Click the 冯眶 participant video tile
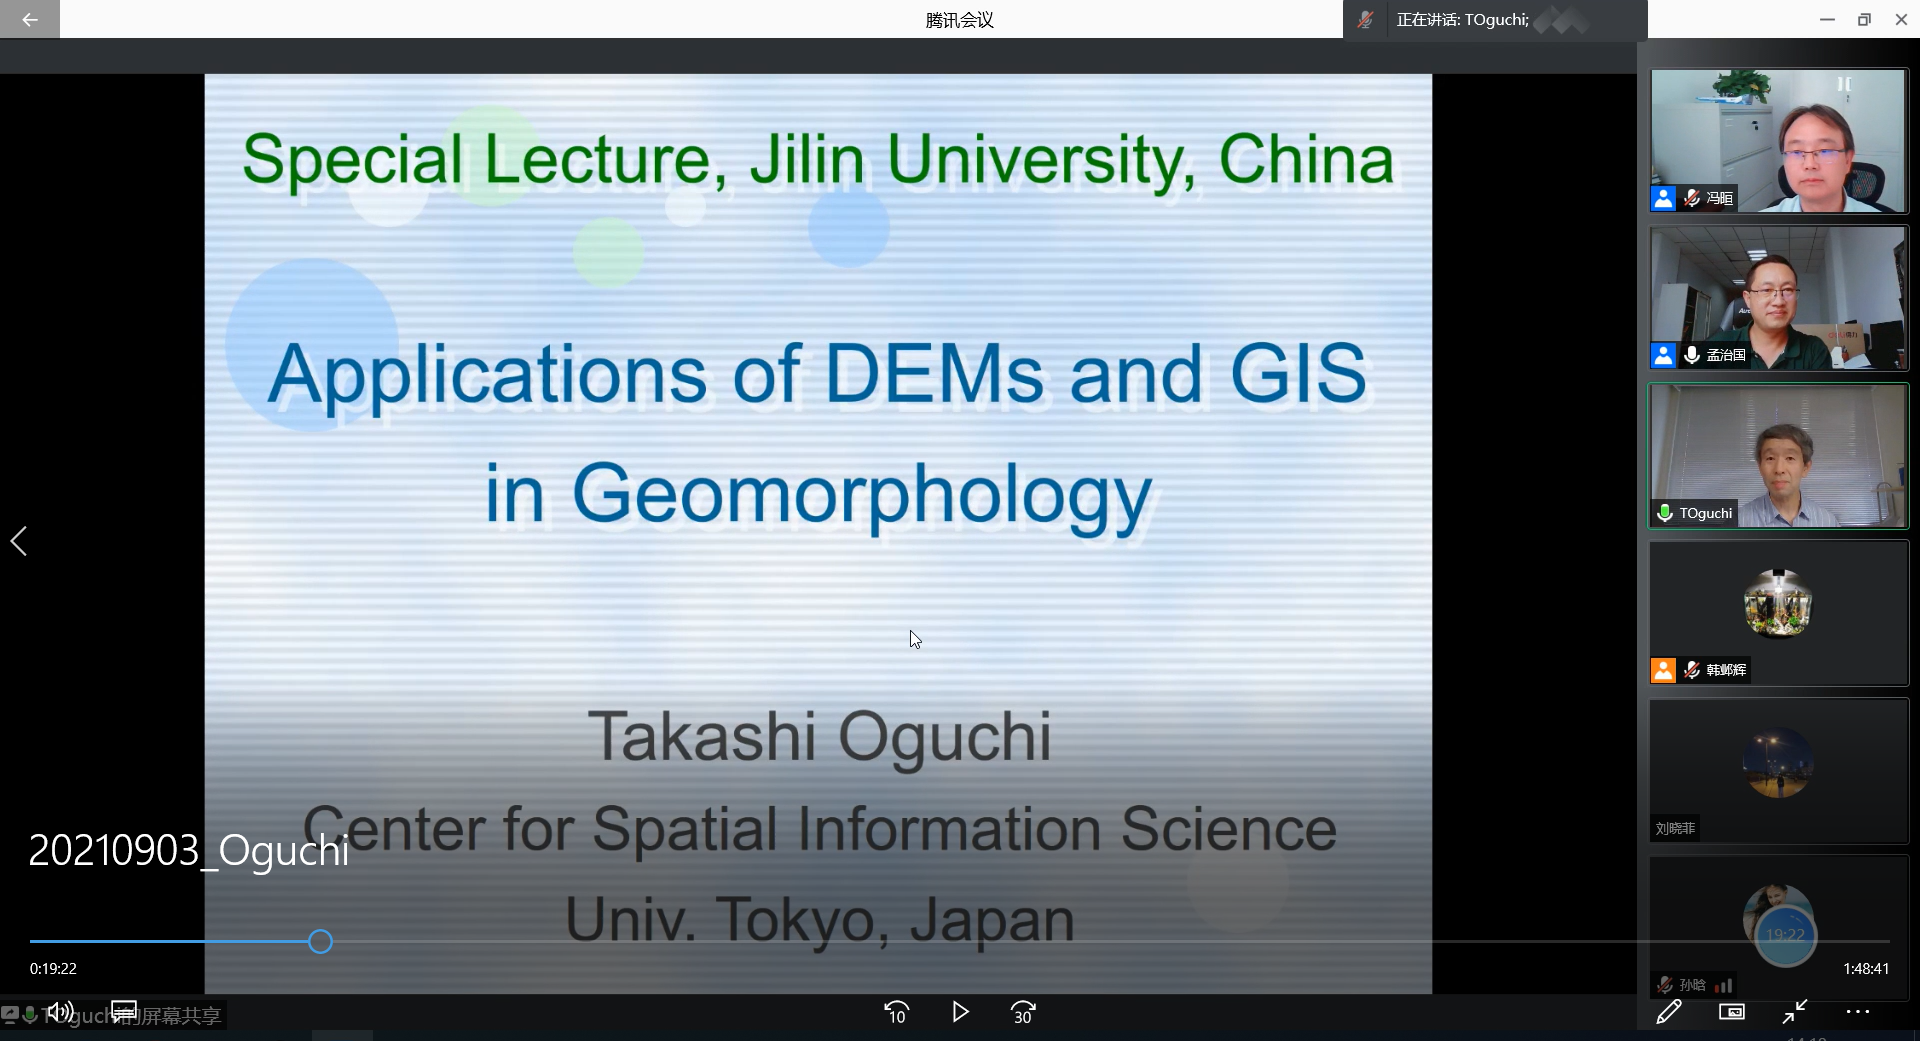 pos(1778,140)
